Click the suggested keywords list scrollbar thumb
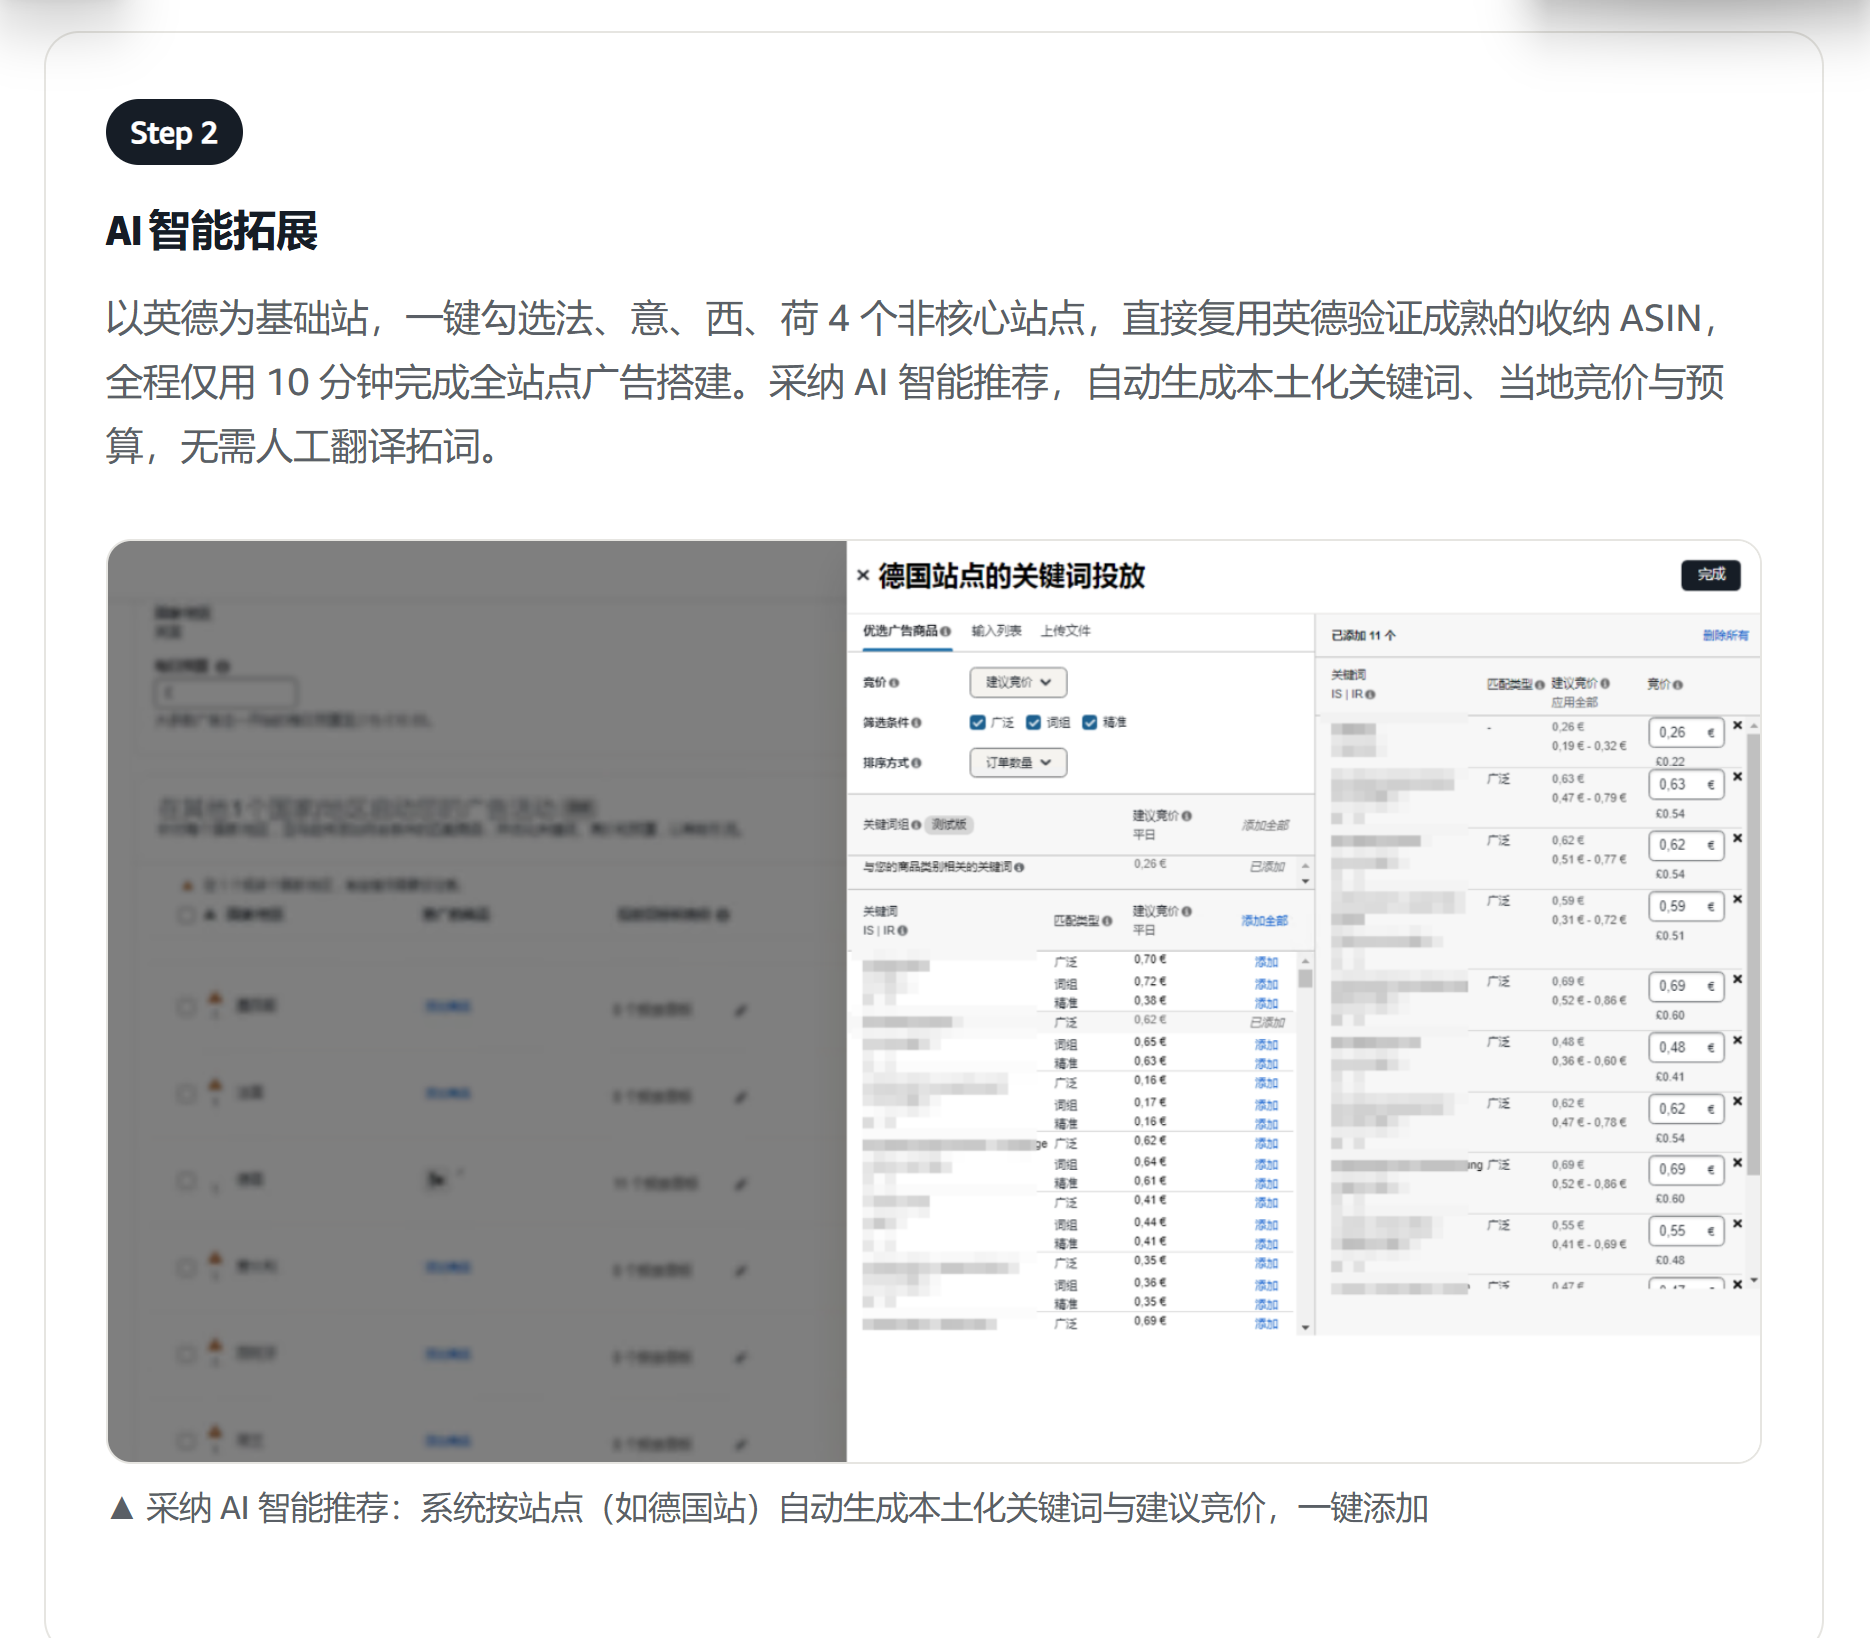Viewport: 1870px width, 1638px height. [1305, 978]
